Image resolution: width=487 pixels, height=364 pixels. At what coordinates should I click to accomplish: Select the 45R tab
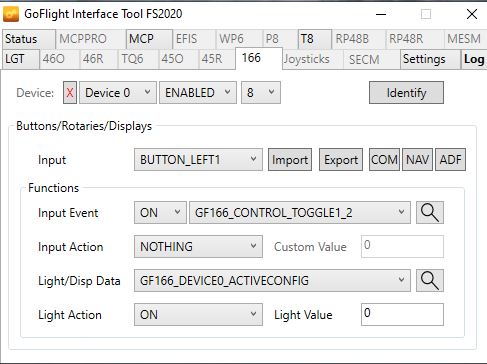click(x=217, y=59)
